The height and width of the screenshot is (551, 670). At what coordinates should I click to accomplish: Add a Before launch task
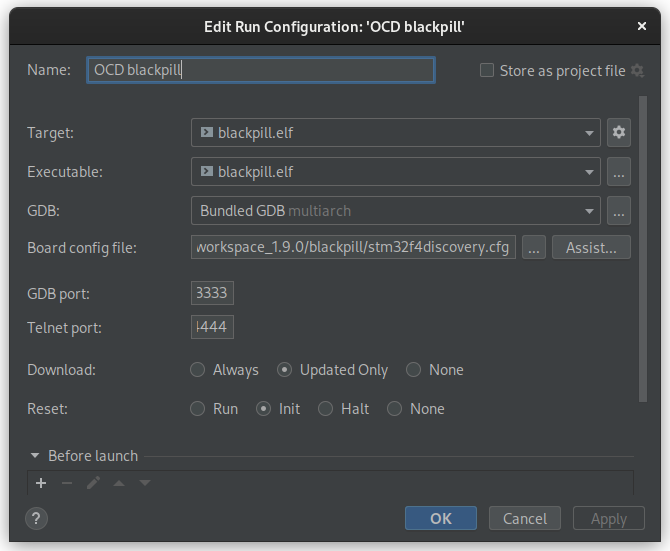pos(41,483)
